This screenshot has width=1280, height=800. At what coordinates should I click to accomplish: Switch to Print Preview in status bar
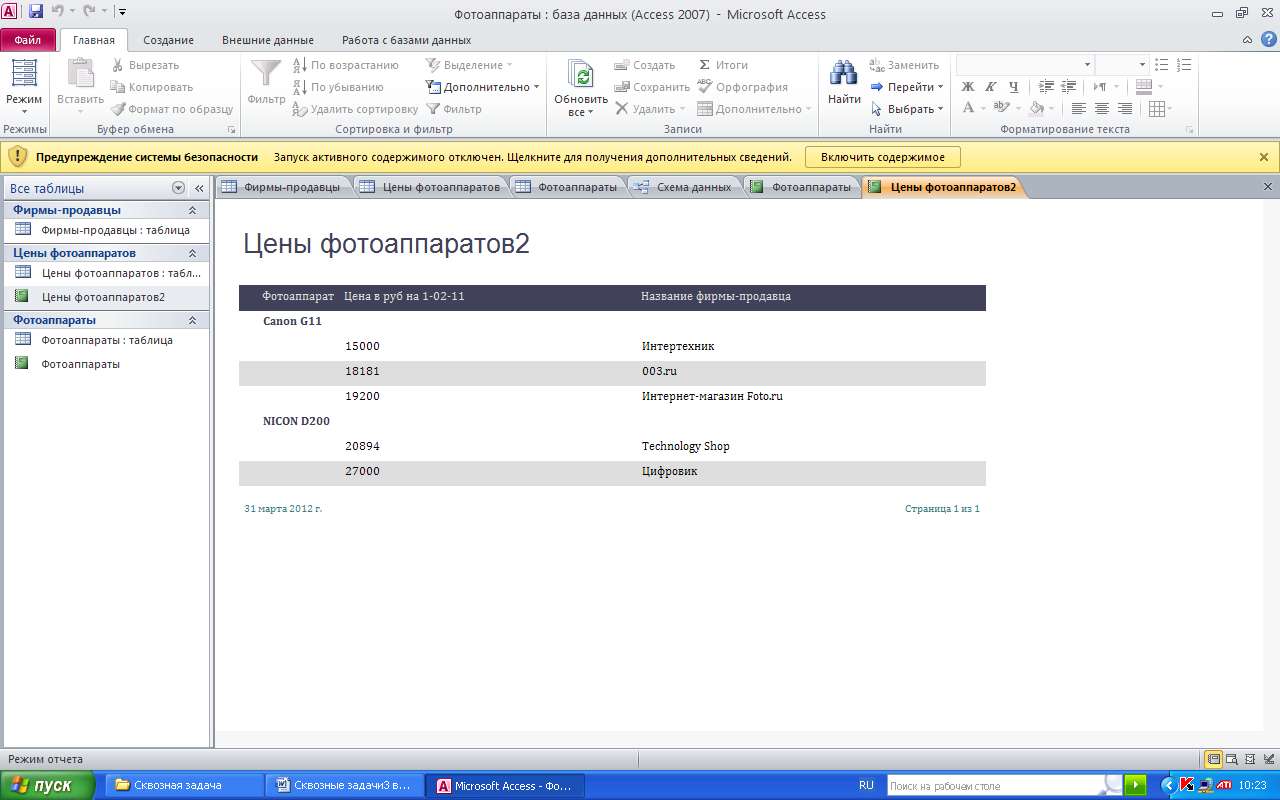[x=1233, y=759]
